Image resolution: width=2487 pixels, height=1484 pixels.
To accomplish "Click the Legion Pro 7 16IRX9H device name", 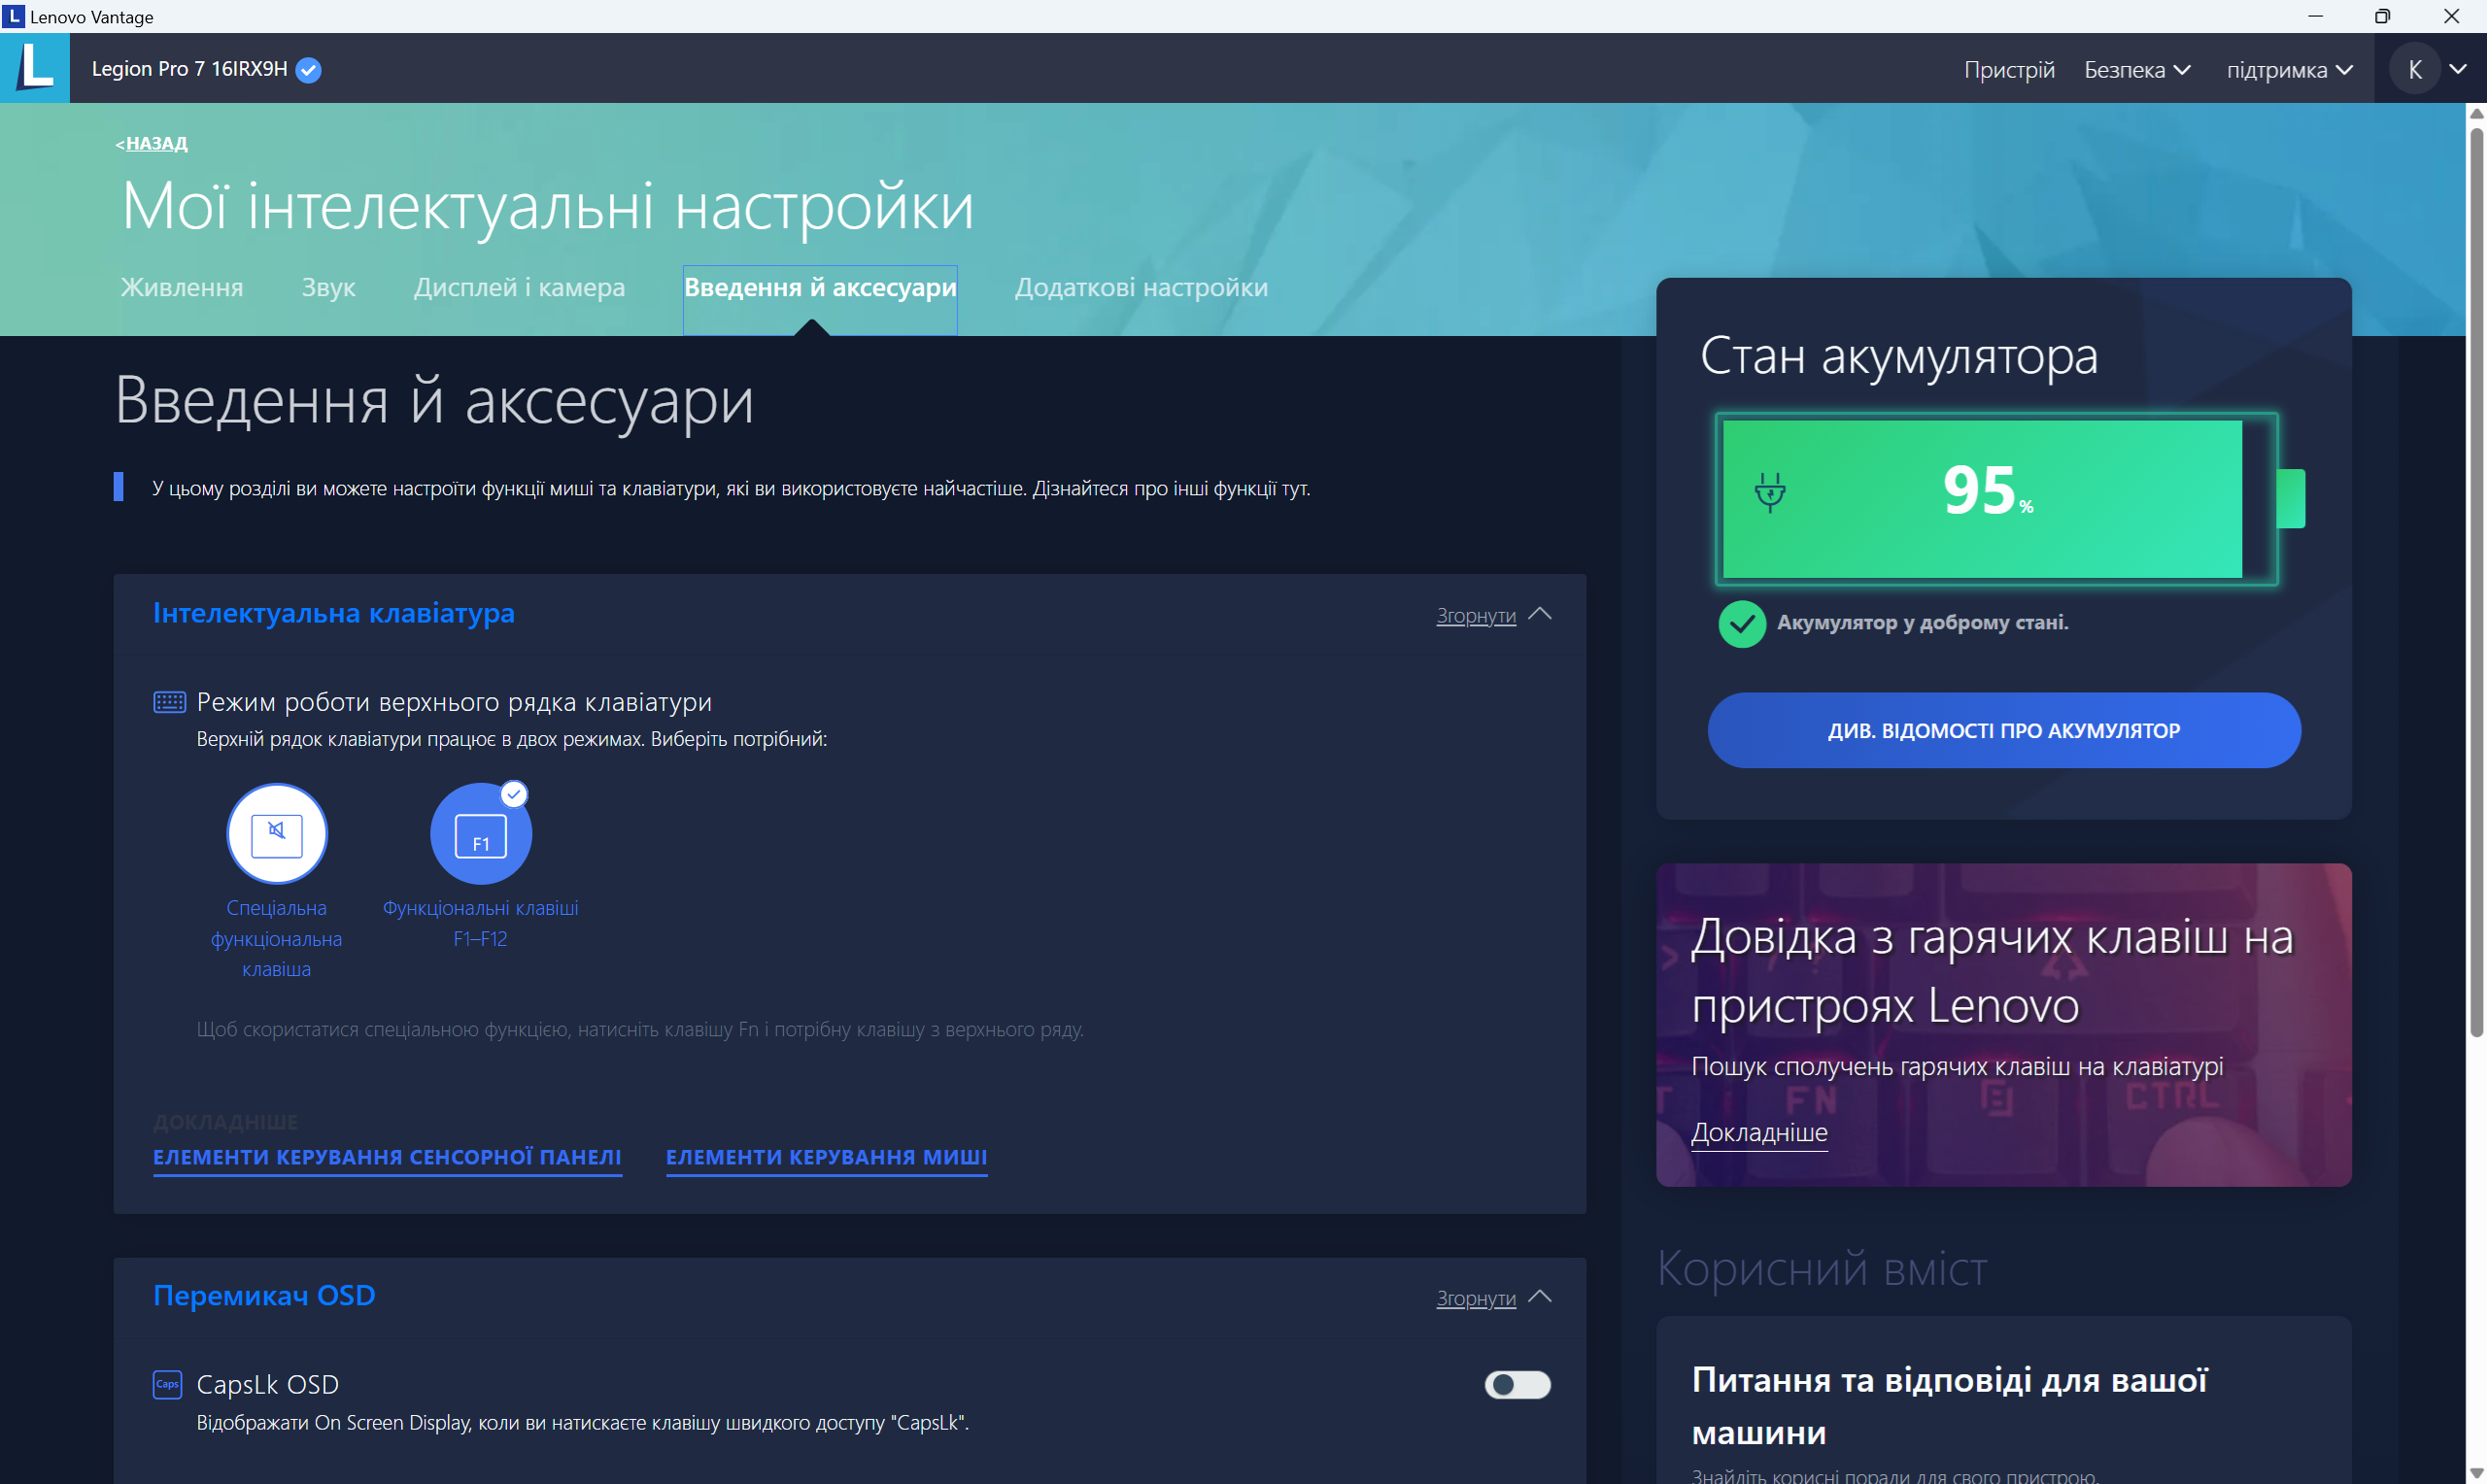I will tap(190, 69).
